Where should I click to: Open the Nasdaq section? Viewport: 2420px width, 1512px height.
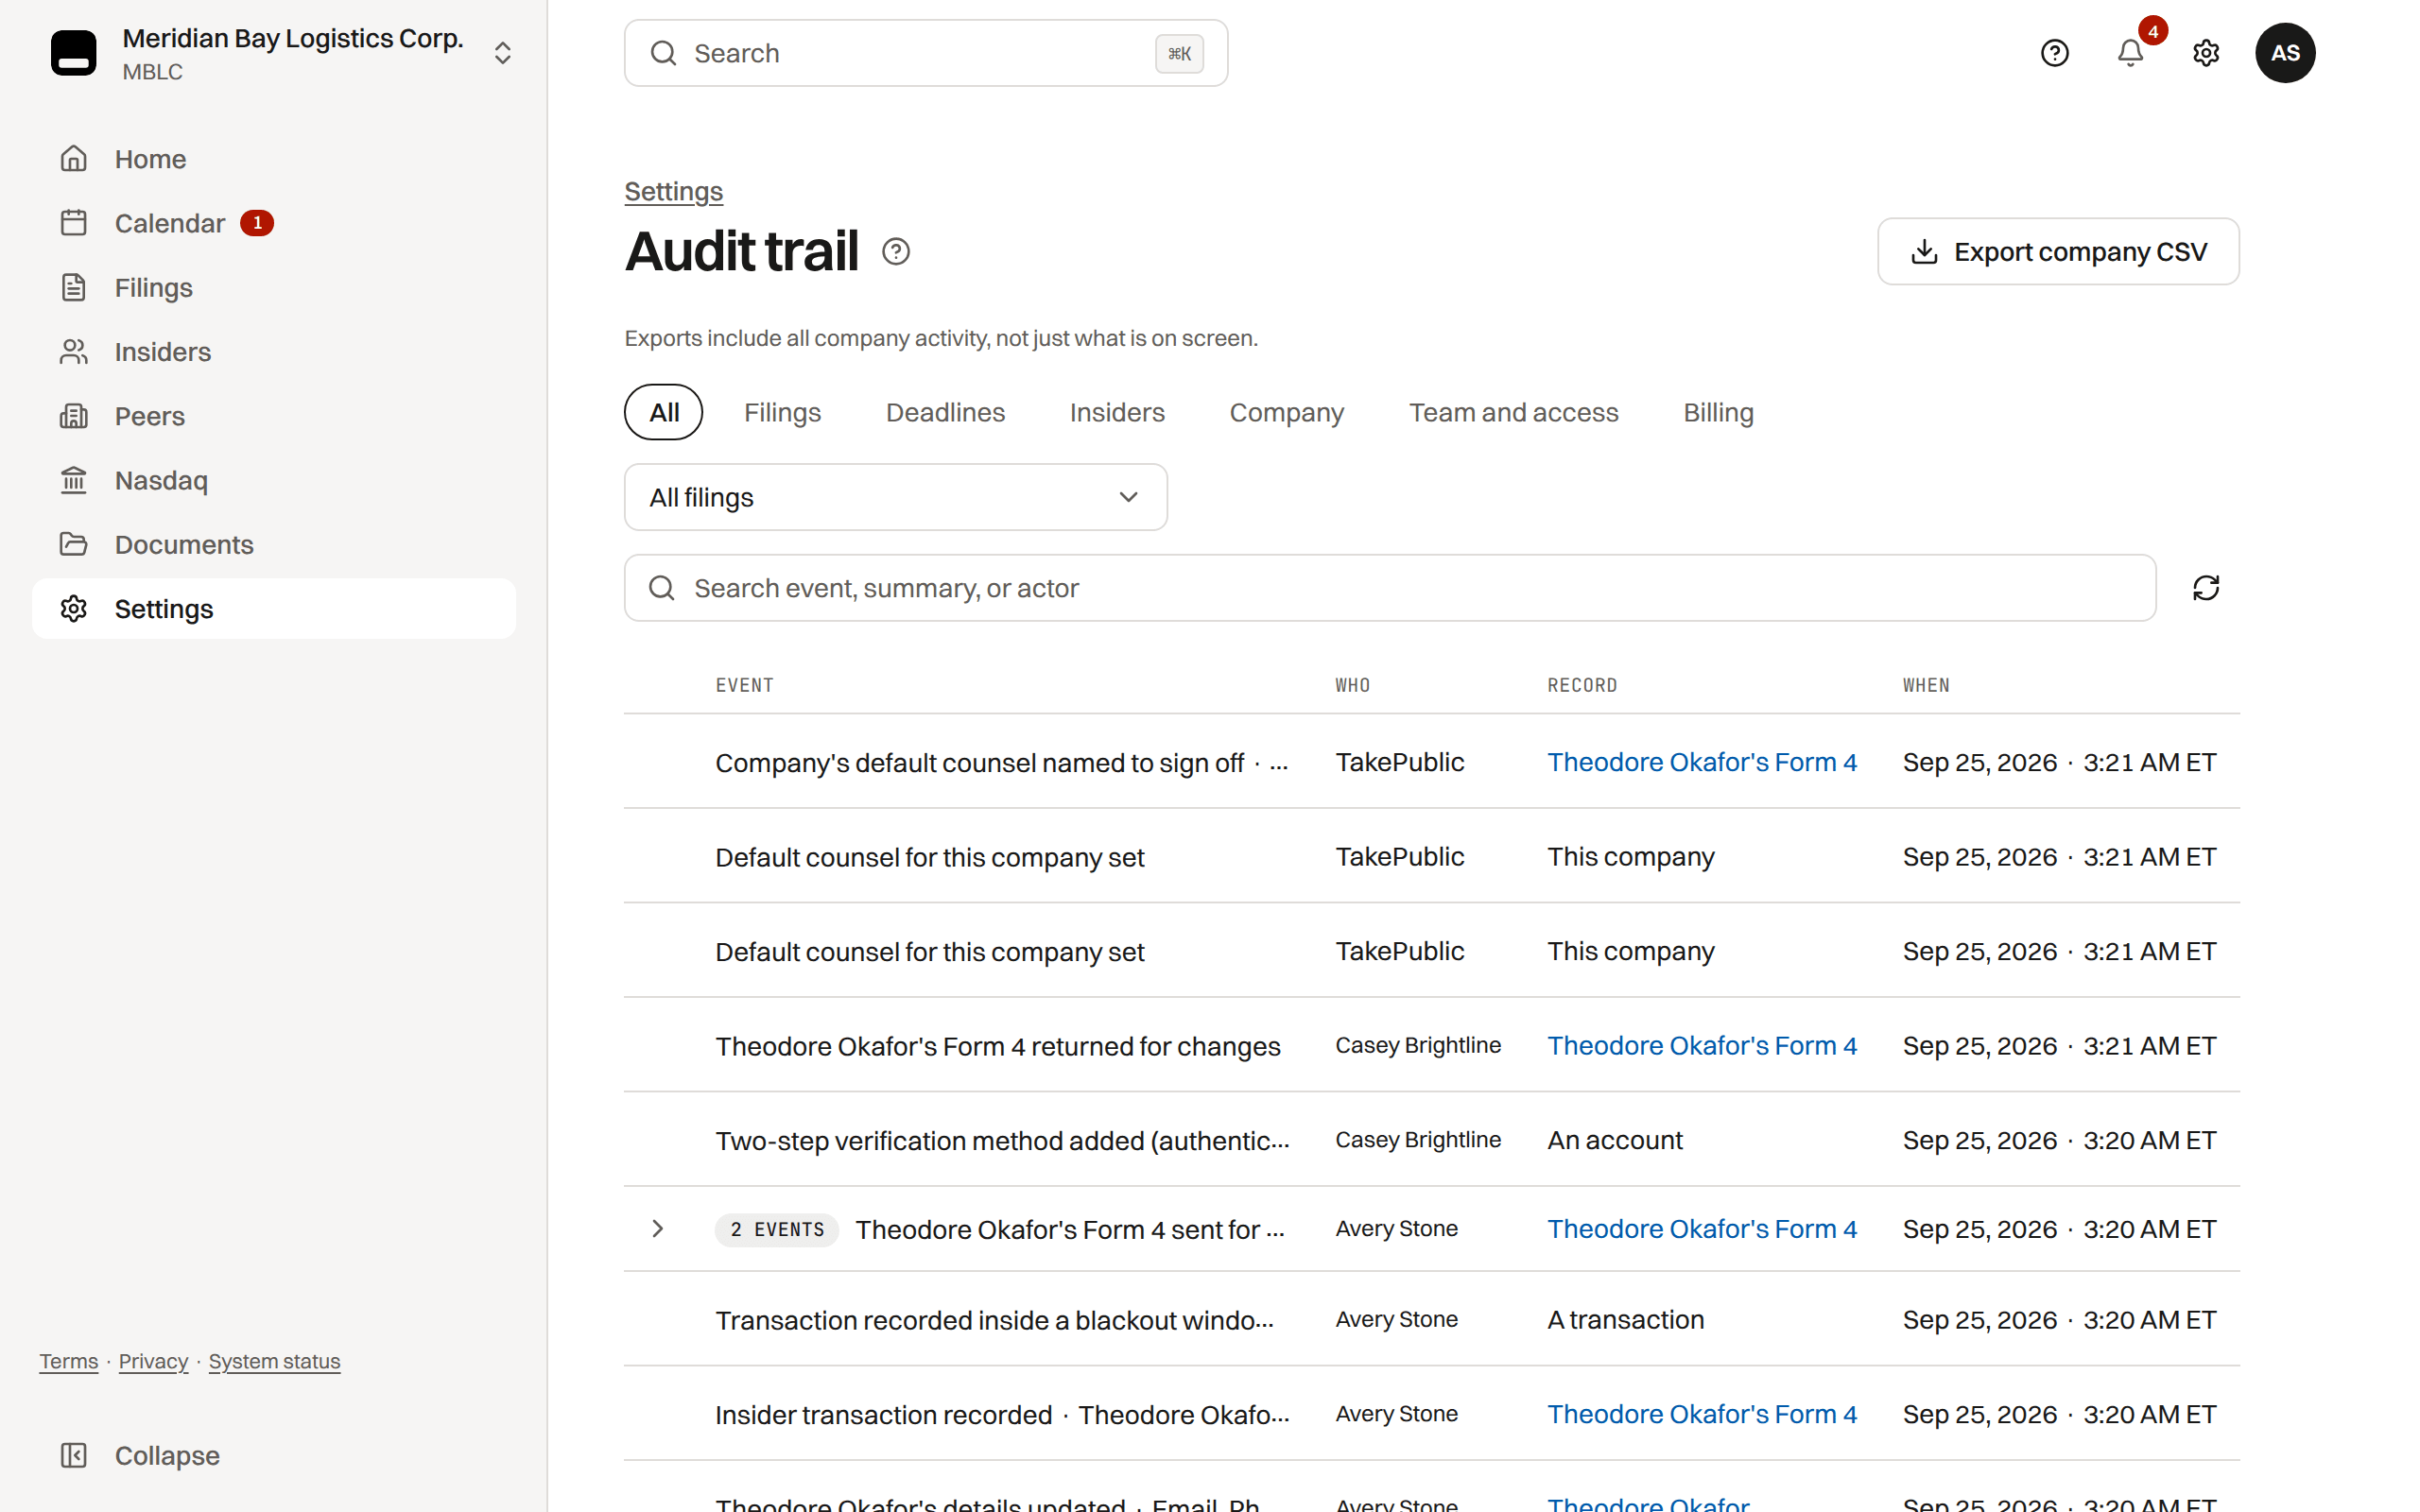tap(273, 480)
